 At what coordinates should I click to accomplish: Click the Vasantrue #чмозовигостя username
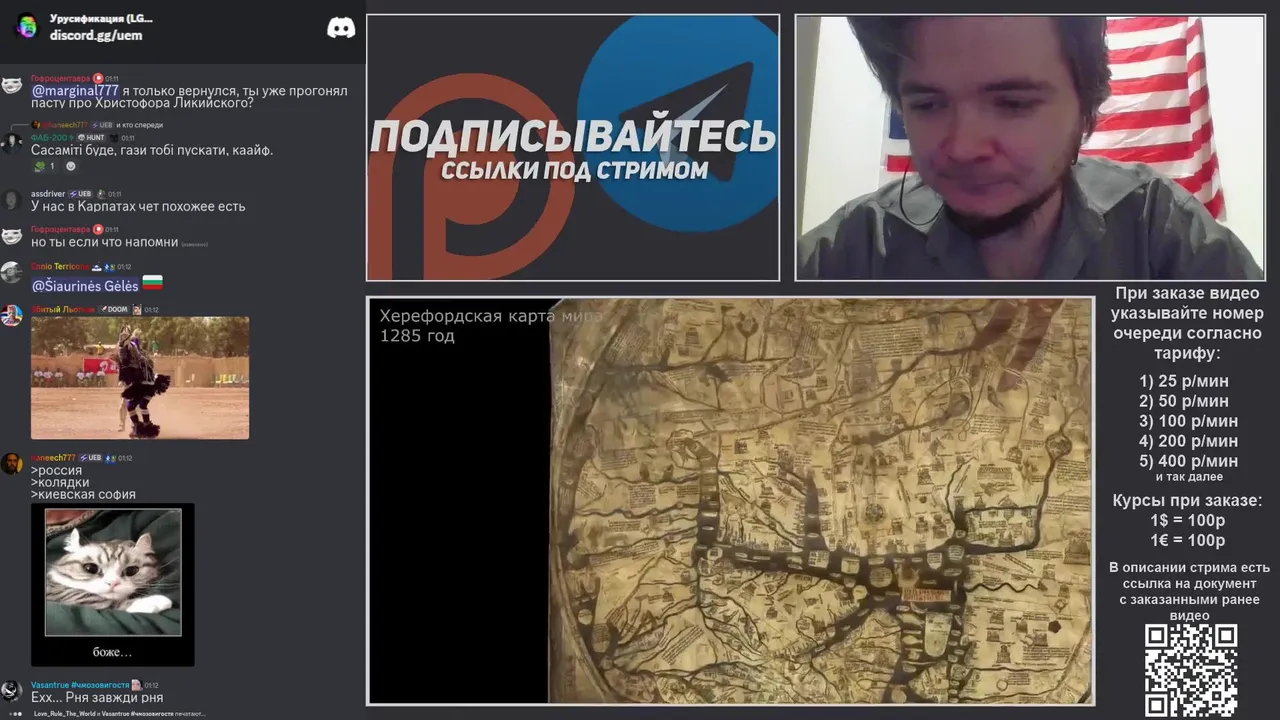80,685
